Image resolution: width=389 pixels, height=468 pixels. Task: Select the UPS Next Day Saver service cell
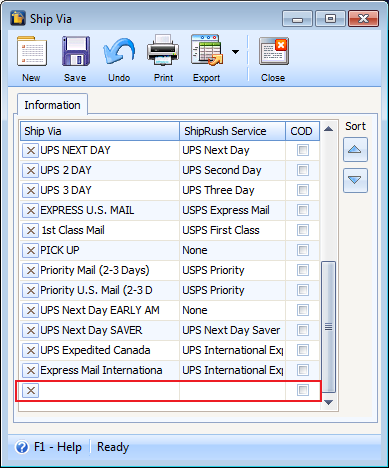pyautogui.click(x=232, y=330)
